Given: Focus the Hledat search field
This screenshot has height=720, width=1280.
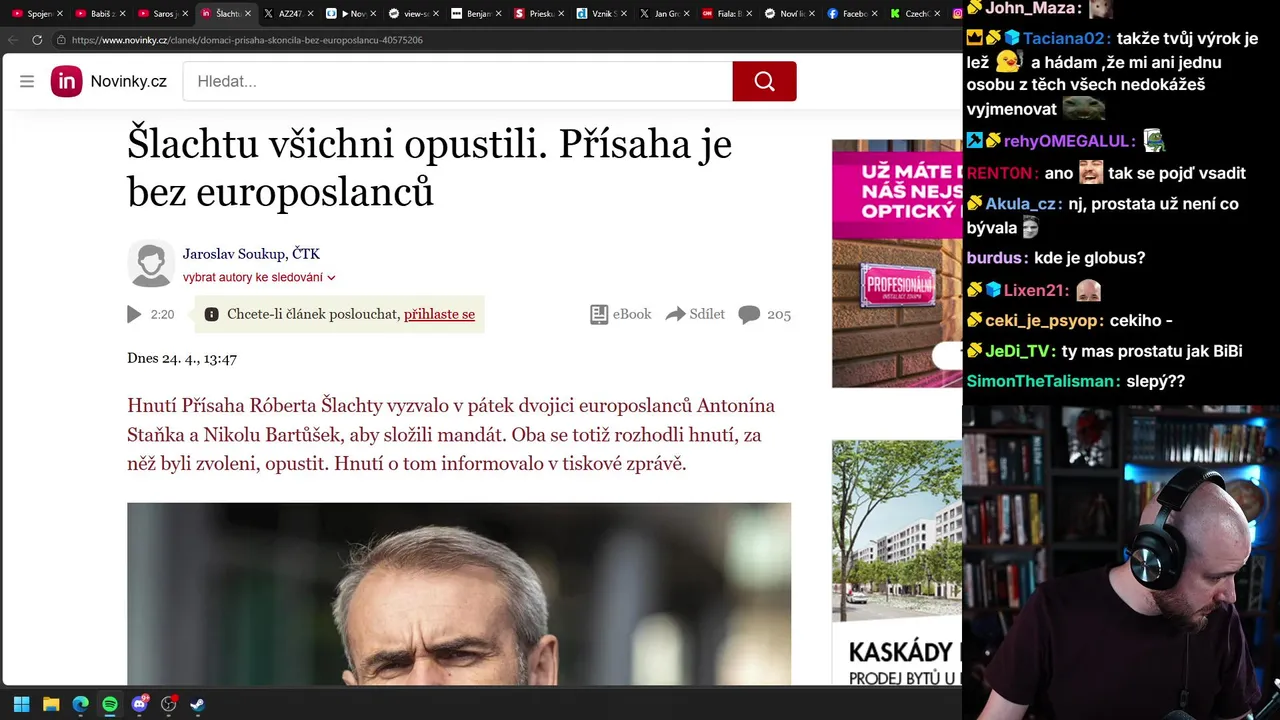Looking at the screenshot, I should pyautogui.click(x=458, y=81).
